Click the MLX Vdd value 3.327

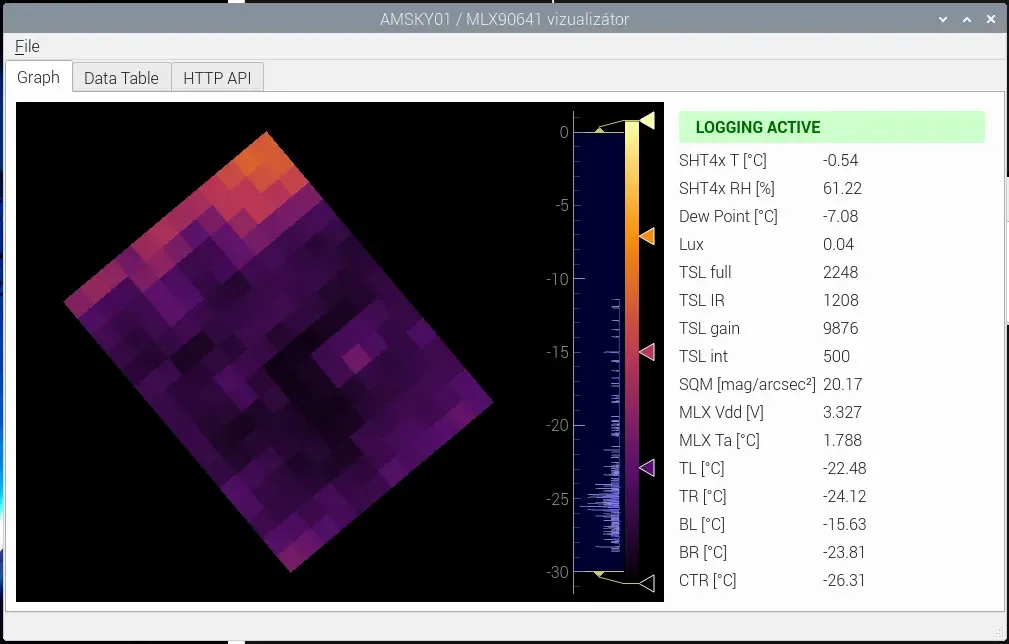pyautogui.click(x=842, y=412)
